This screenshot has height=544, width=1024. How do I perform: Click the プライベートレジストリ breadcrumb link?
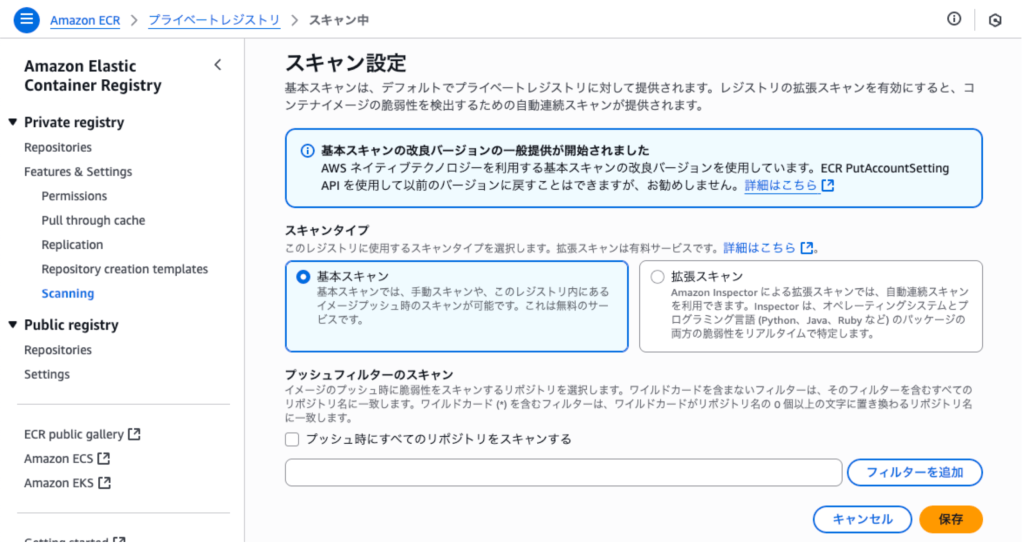[215, 19]
